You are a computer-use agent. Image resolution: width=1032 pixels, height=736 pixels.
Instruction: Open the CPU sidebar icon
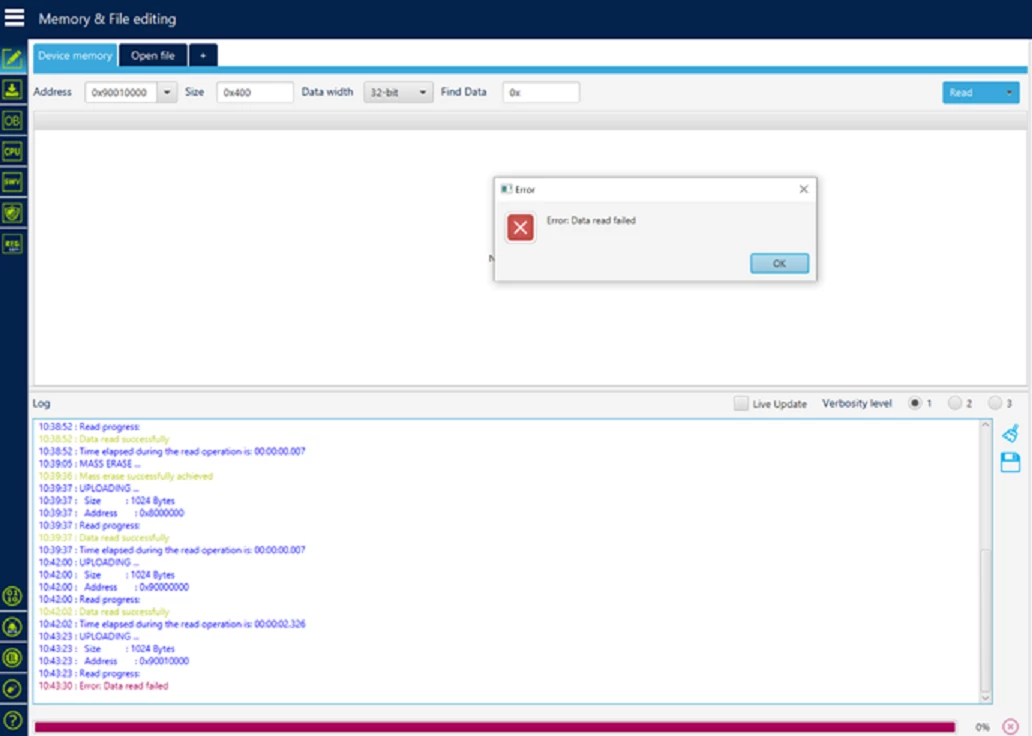tap(13, 151)
